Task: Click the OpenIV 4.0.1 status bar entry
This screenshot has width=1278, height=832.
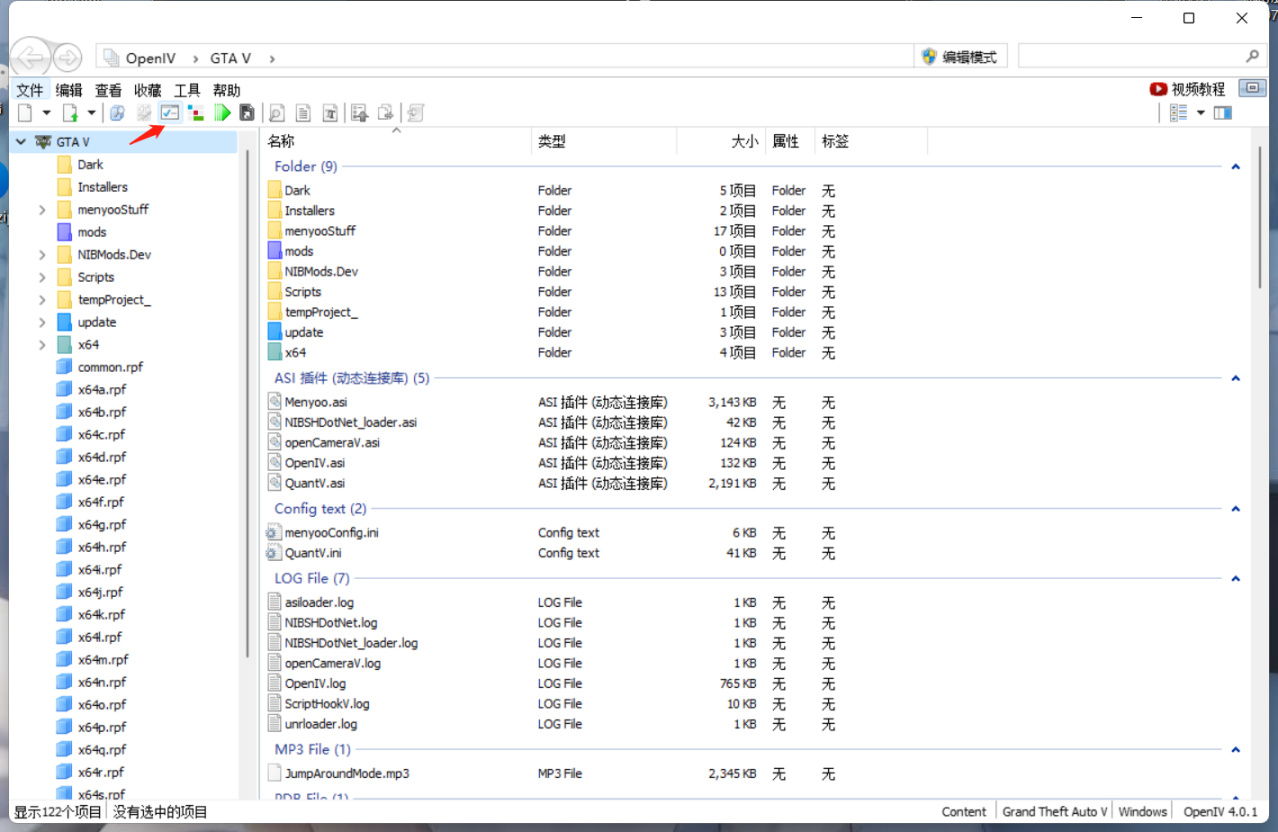Action: pos(1220,812)
